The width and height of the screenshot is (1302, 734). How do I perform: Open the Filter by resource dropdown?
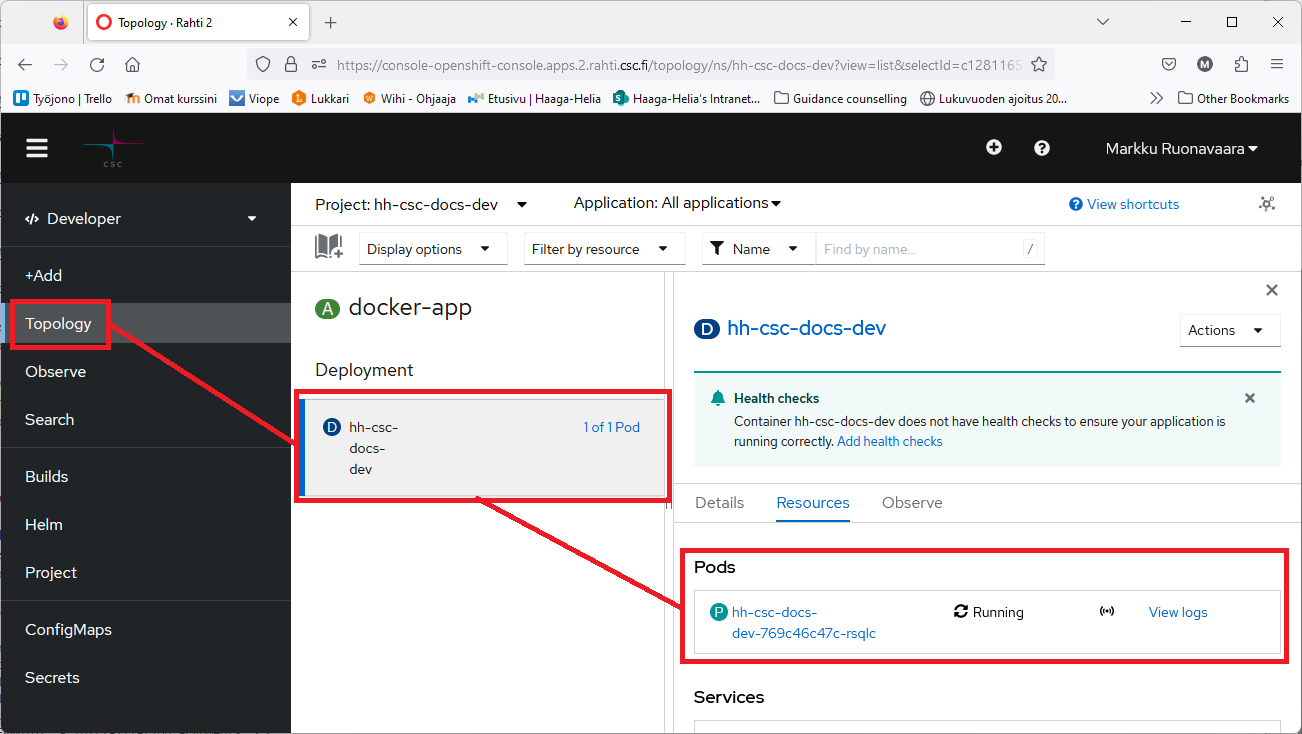[x=600, y=249]
